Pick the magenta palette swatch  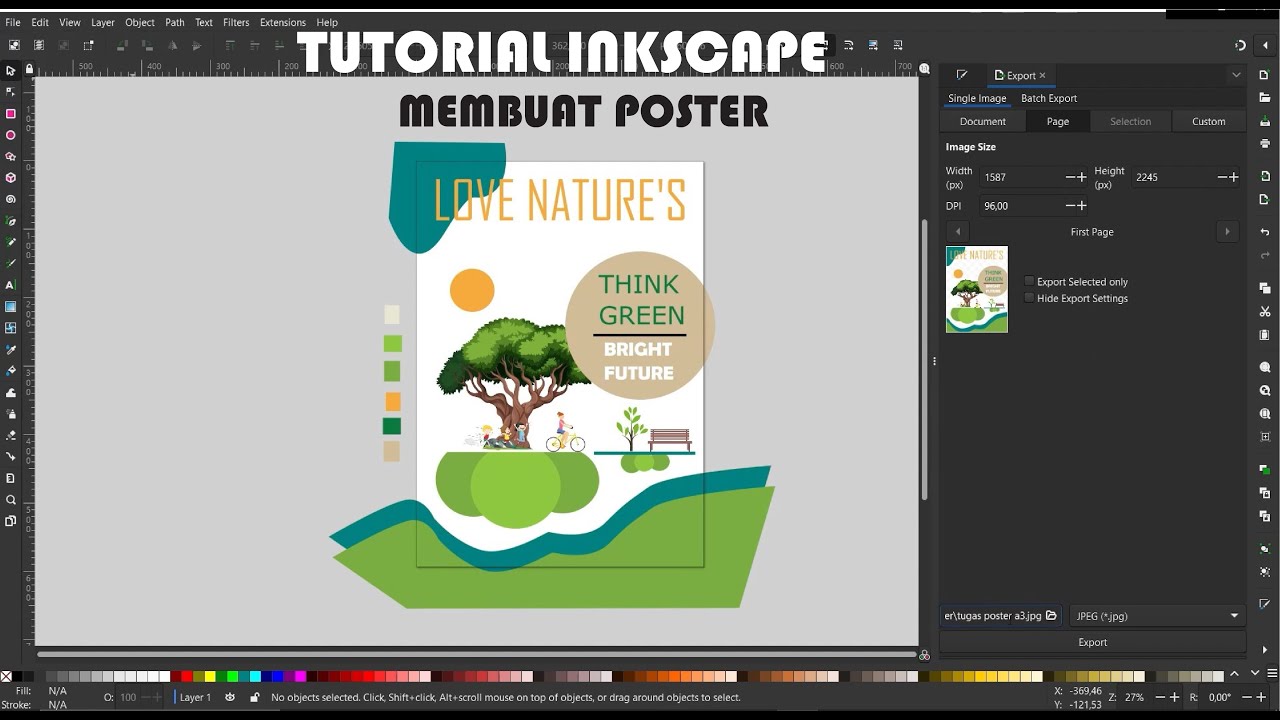300,677
